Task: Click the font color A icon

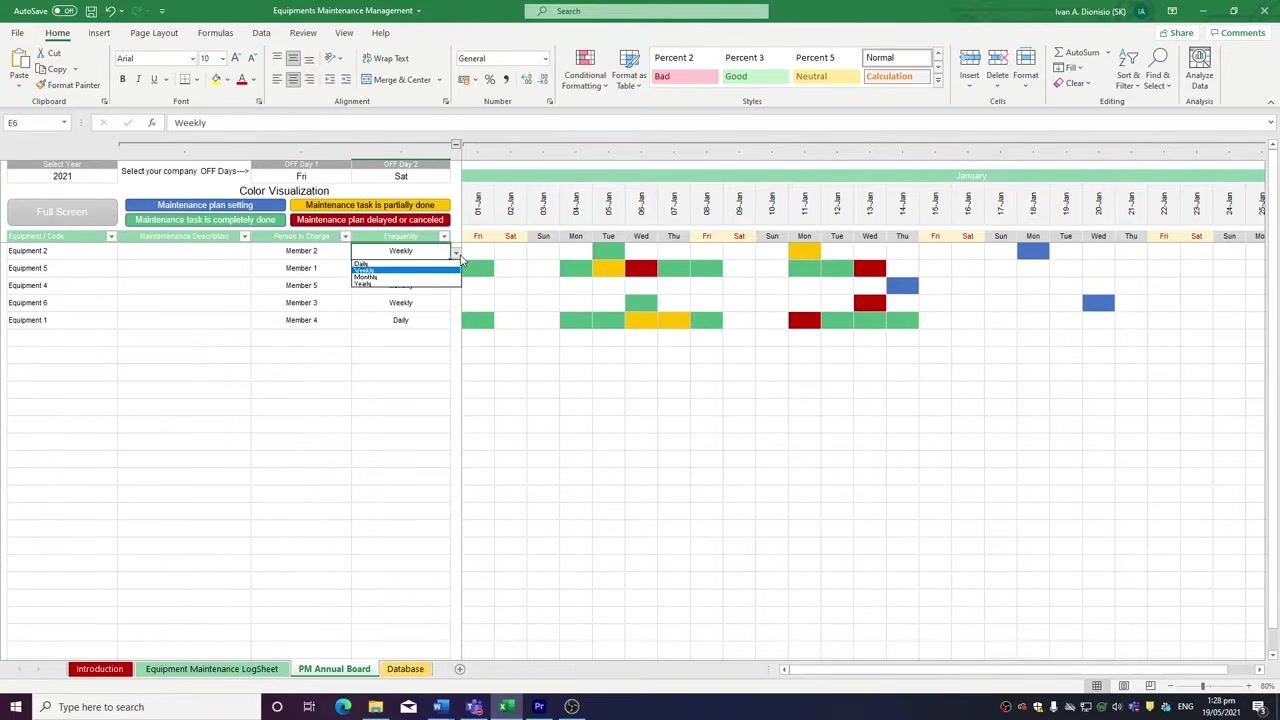Action: pos(241,80)
